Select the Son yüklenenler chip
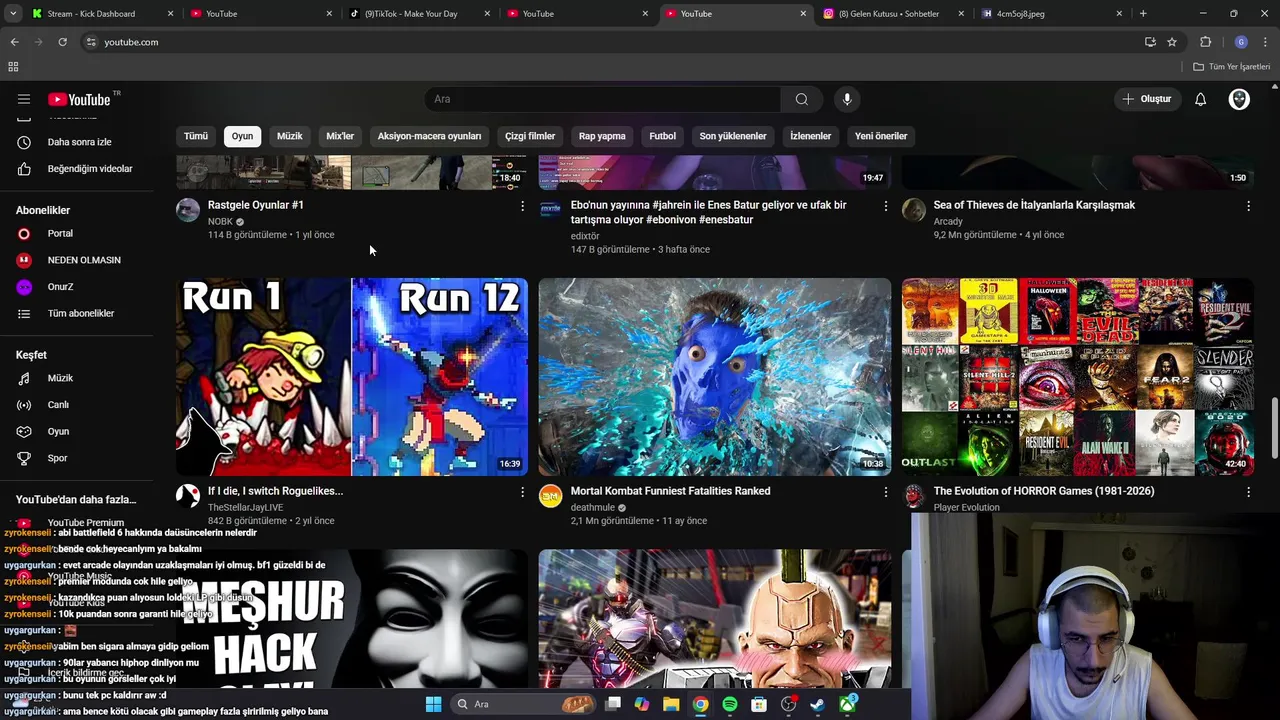Screen dimensions: 1280x720 tap(733, 136)
